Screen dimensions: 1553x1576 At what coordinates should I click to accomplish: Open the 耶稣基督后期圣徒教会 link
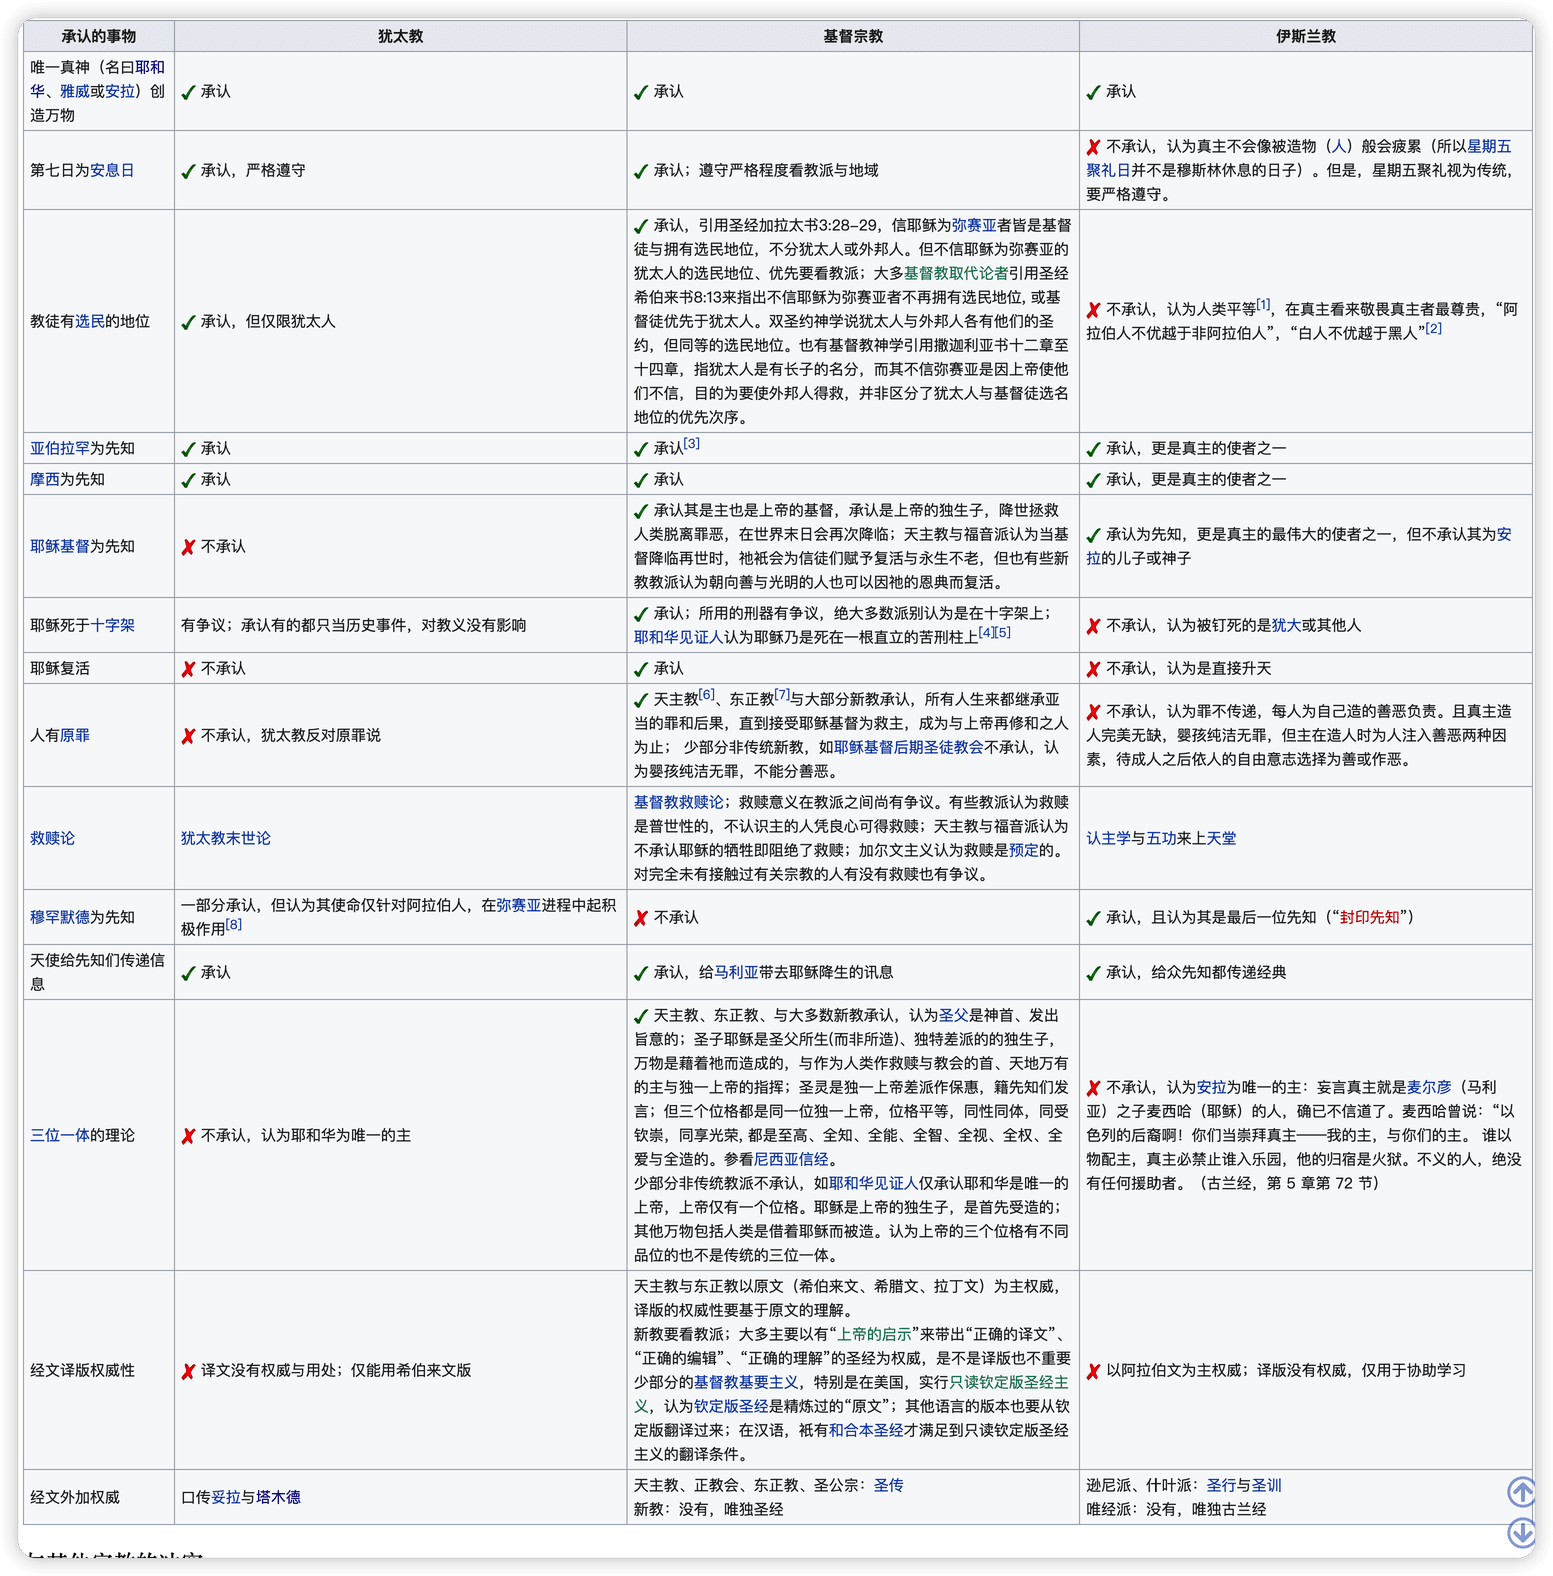(x=908, y=747)
